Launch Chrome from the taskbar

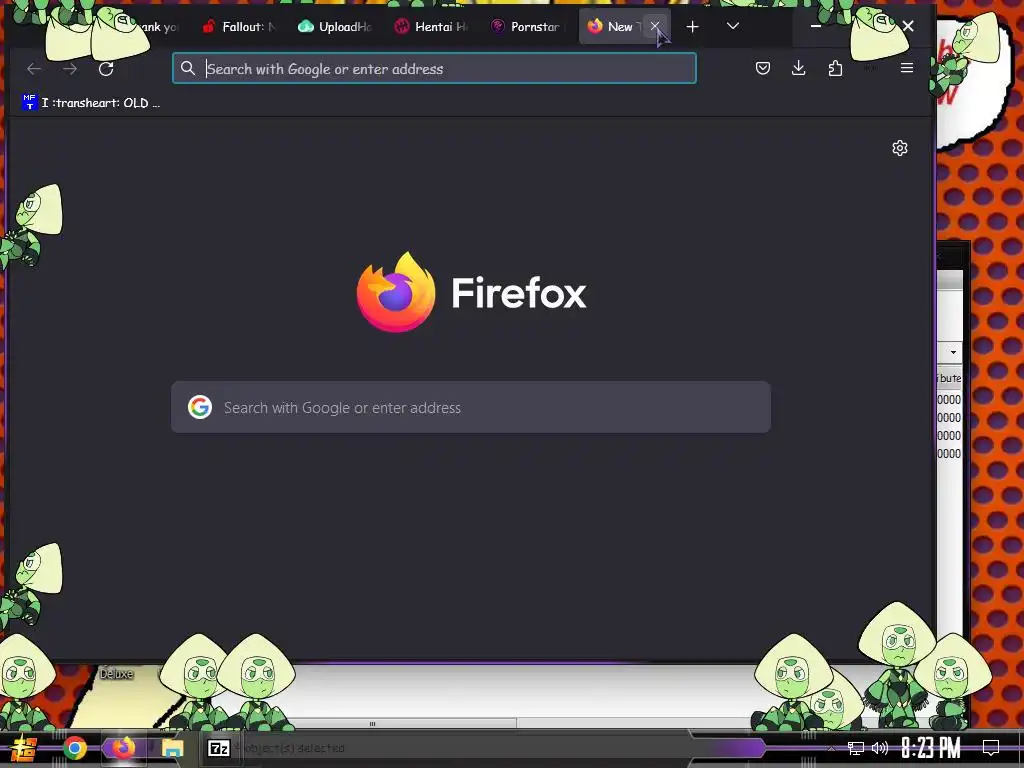pos(74,748)
